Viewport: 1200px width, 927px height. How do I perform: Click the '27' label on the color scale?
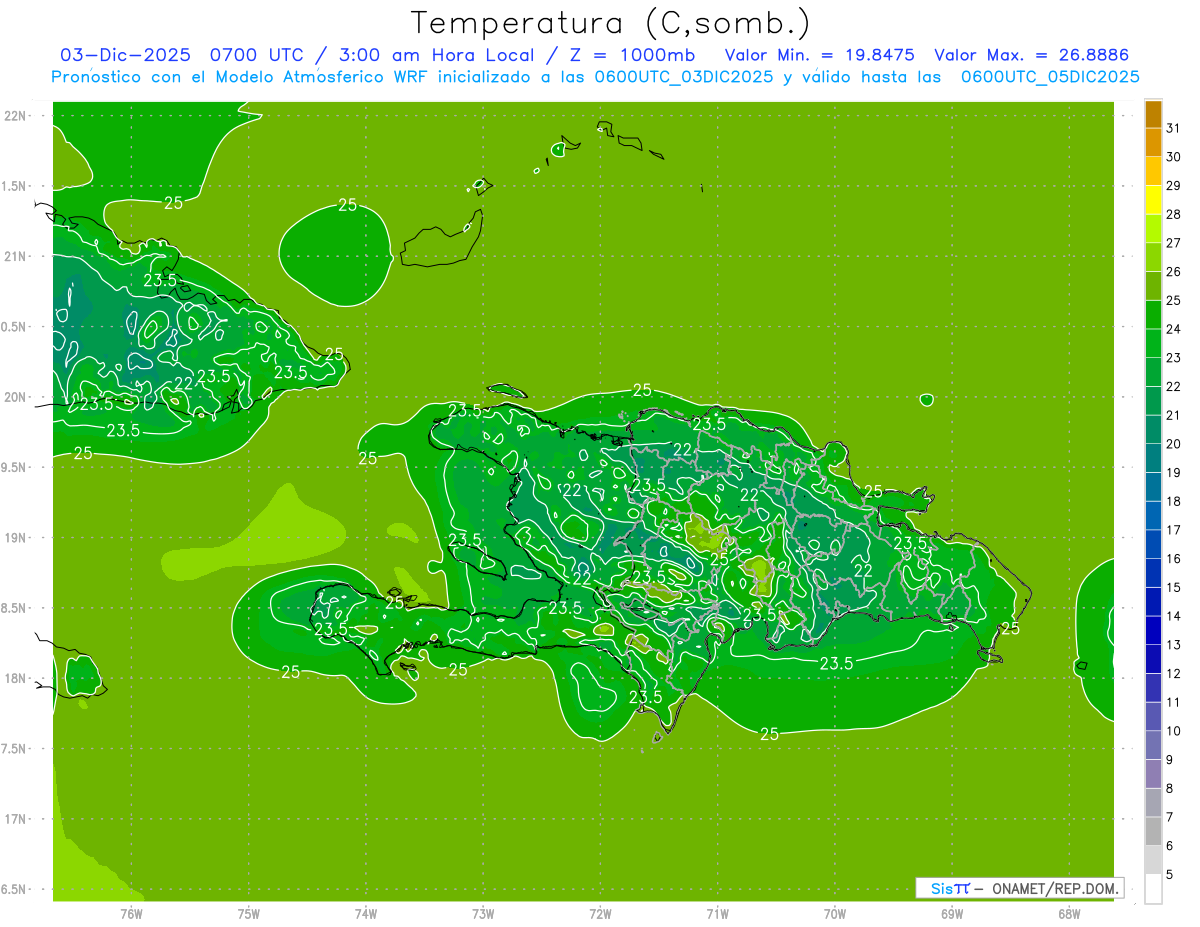pos(1174,242)
